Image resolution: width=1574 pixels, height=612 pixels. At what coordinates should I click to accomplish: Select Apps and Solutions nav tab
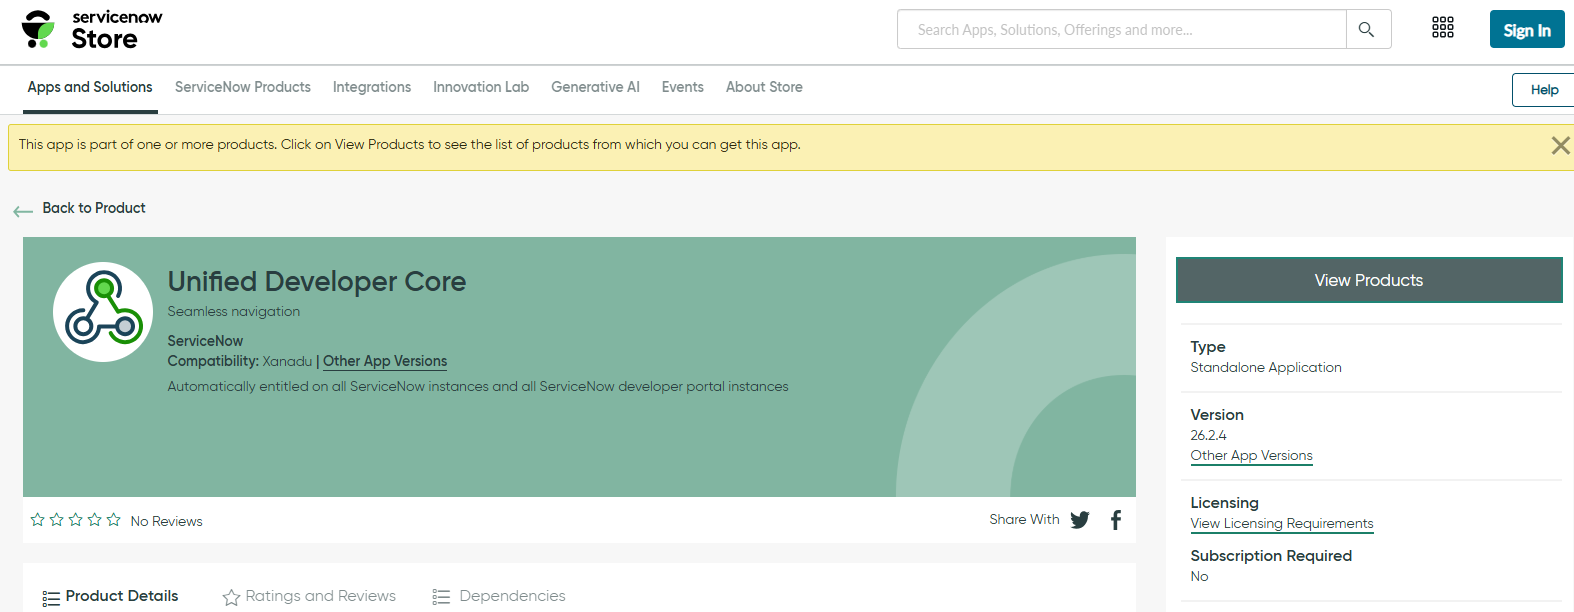(x=90, y=87)
